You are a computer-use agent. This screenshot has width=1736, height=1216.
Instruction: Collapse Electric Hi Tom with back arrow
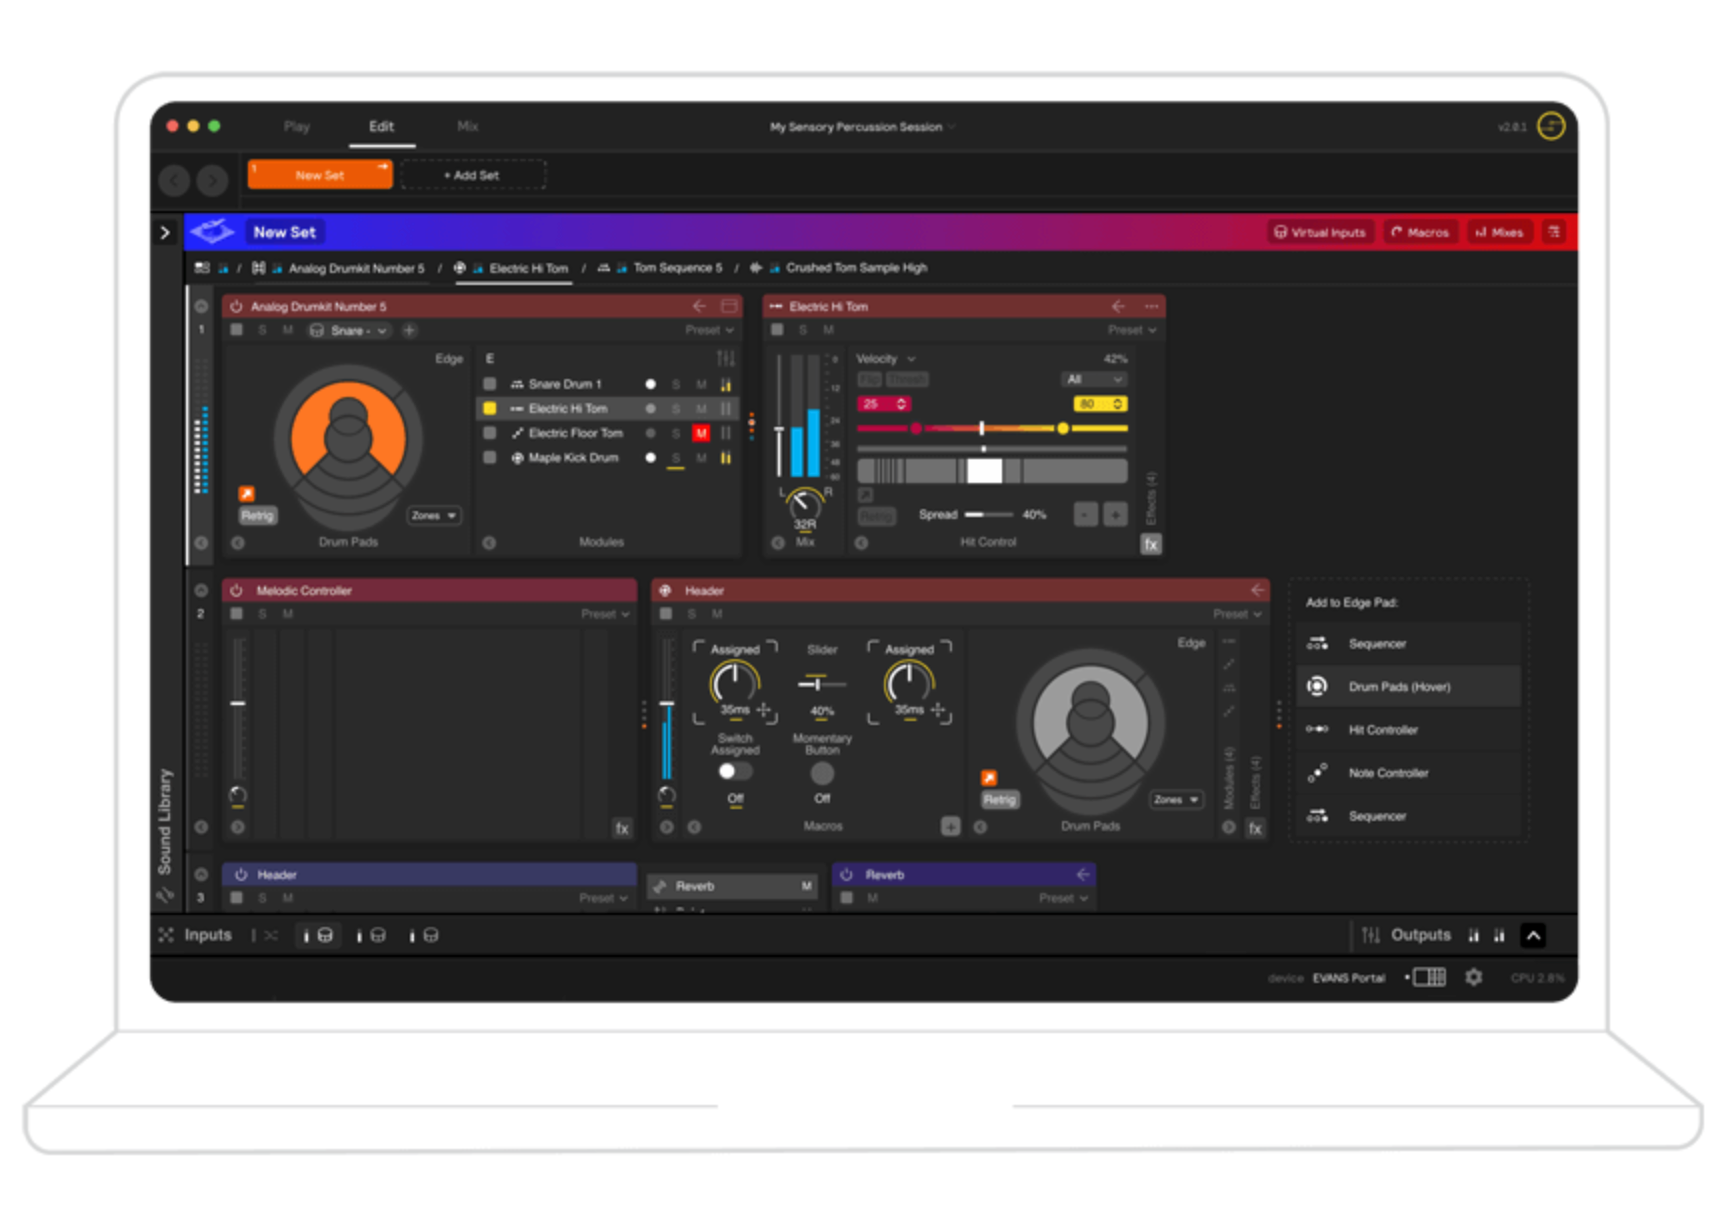[x=1119, y=306]
